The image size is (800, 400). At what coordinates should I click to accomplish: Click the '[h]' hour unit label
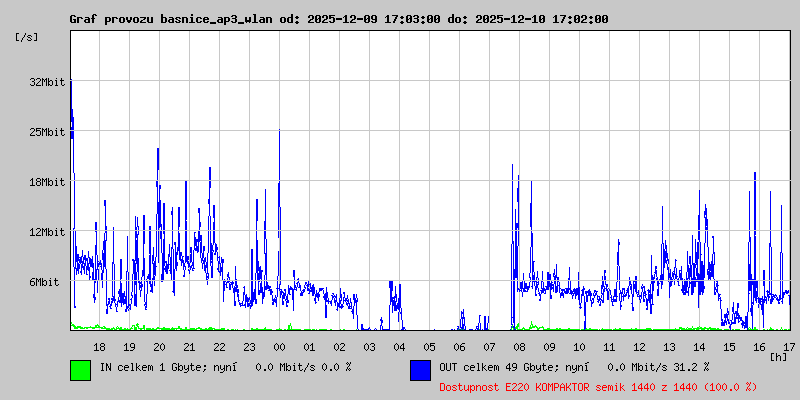[779, 357]
